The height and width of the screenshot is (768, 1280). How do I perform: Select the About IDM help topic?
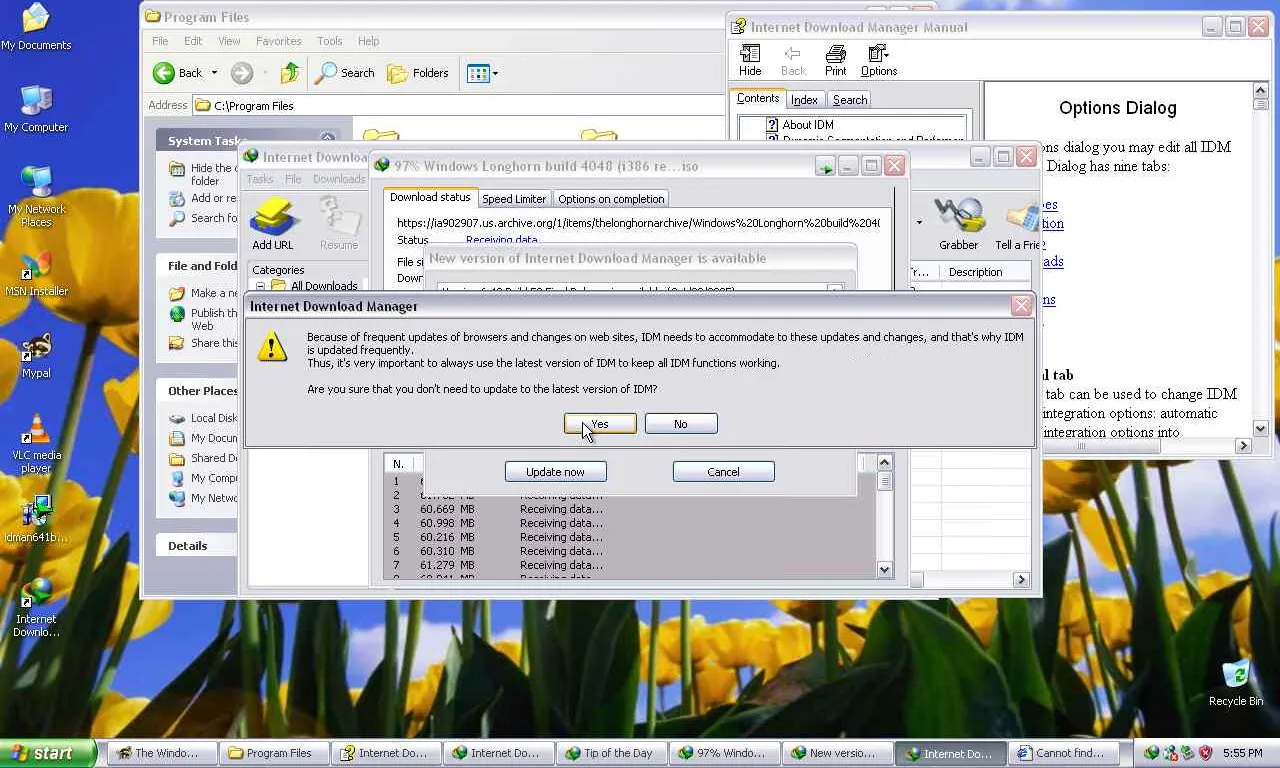(808, 125)
